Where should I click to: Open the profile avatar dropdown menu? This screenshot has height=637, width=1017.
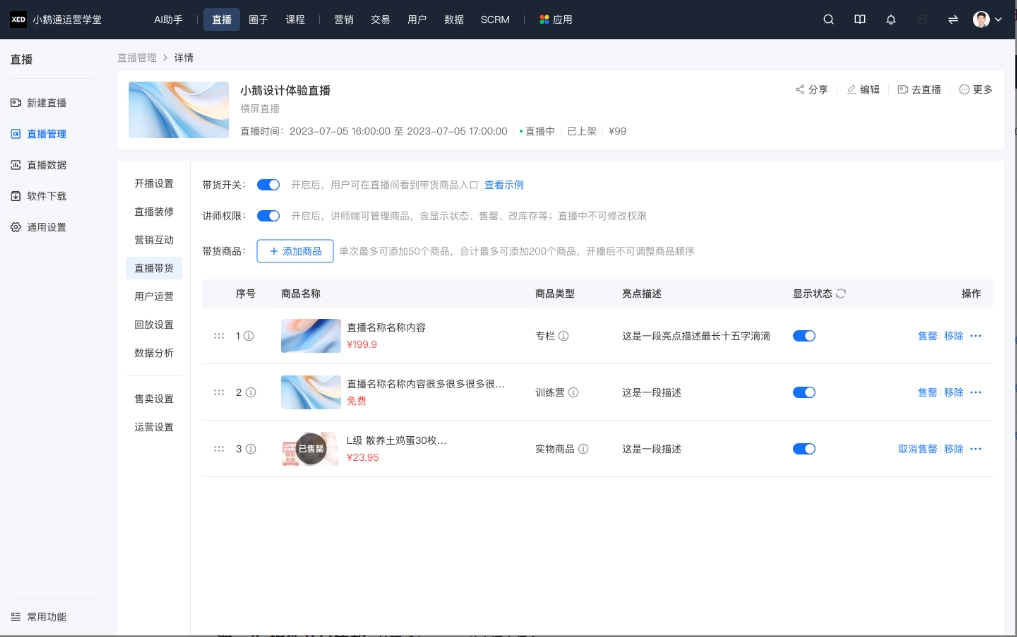click(x=981, y=19)
